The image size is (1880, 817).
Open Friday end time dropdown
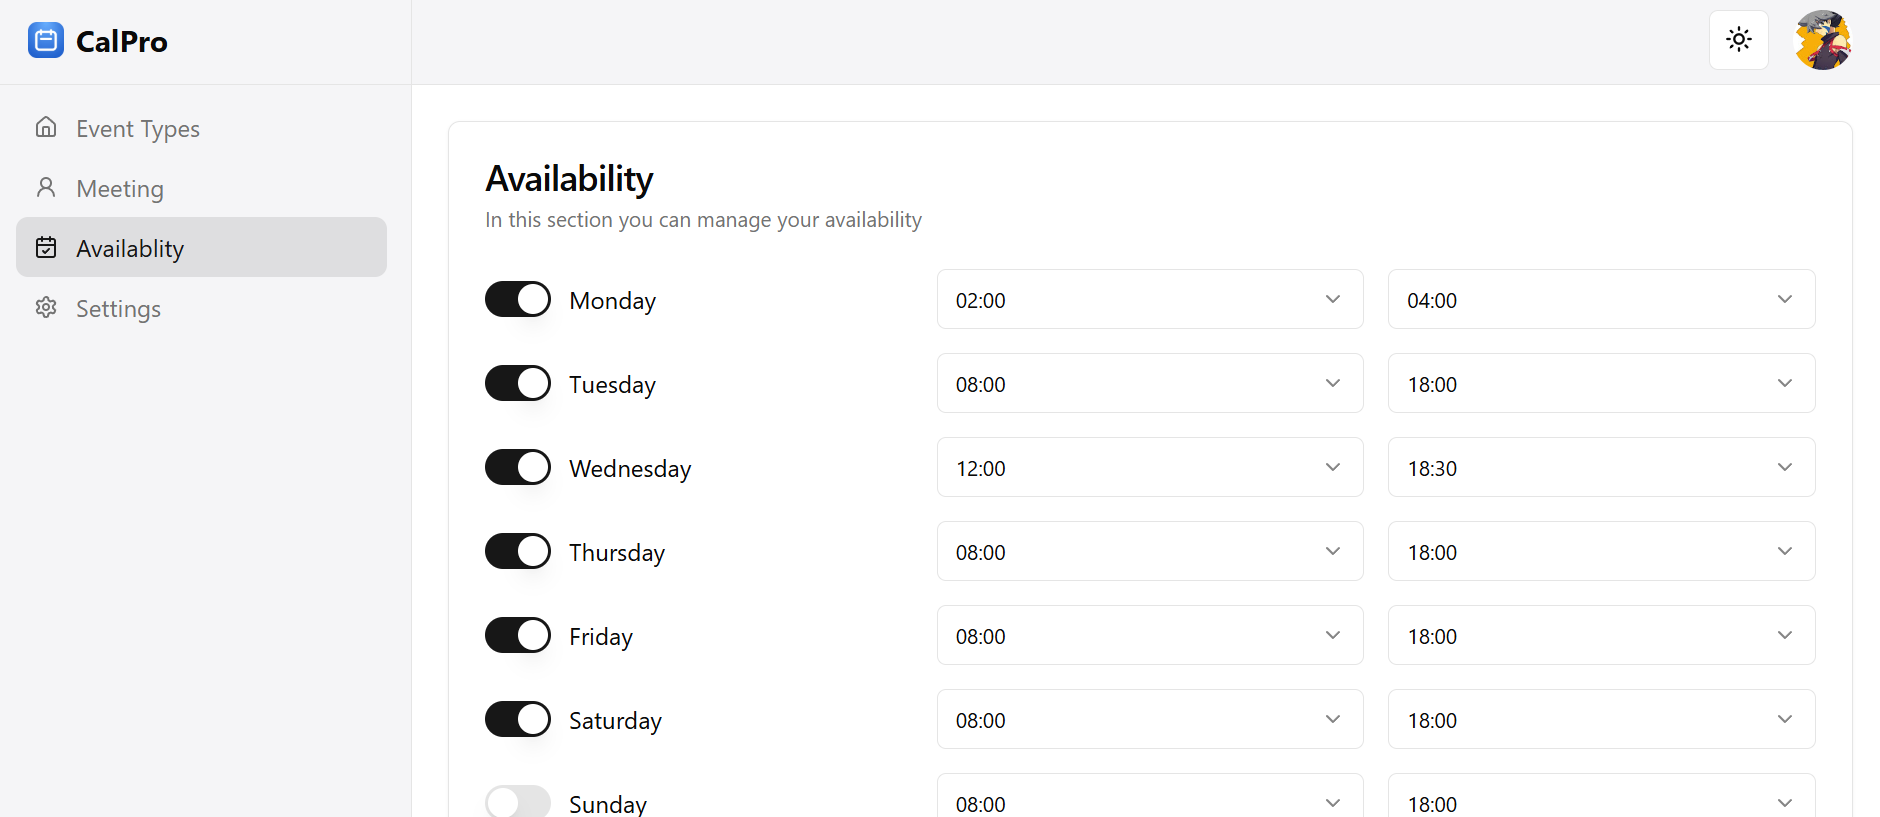click(1601, 635)
